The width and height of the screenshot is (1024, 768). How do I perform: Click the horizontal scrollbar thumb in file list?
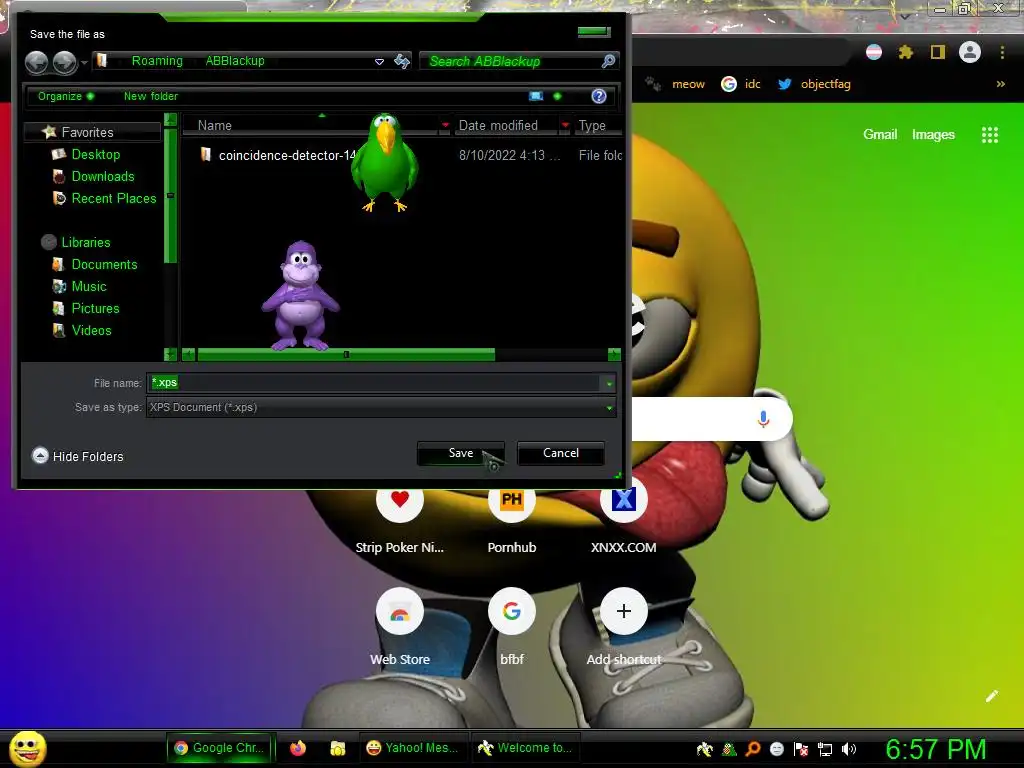click(x=346, y=355)
